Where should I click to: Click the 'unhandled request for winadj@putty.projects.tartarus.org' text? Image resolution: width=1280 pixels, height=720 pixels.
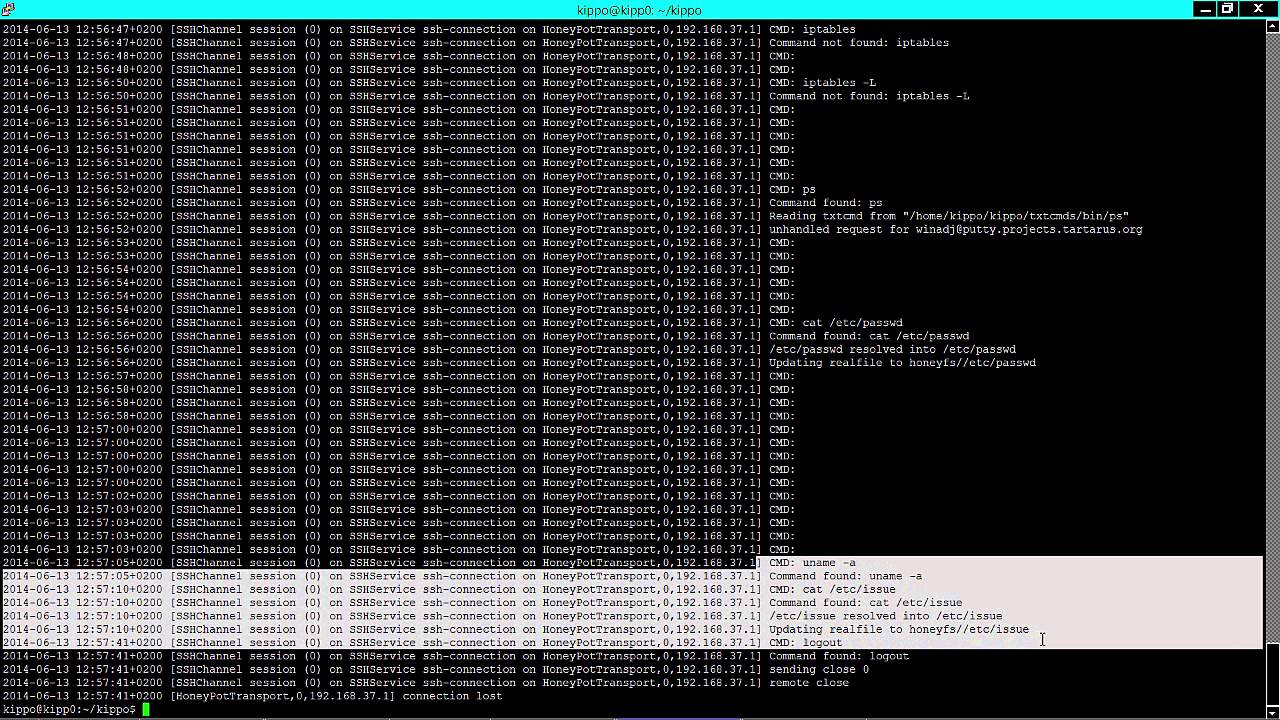(x=955, y=229)
